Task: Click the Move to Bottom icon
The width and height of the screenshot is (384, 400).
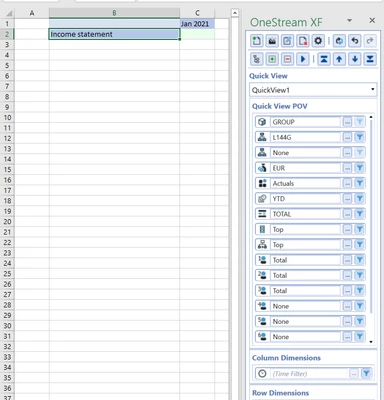Action: pyautogui.click(x=370, y=59)
